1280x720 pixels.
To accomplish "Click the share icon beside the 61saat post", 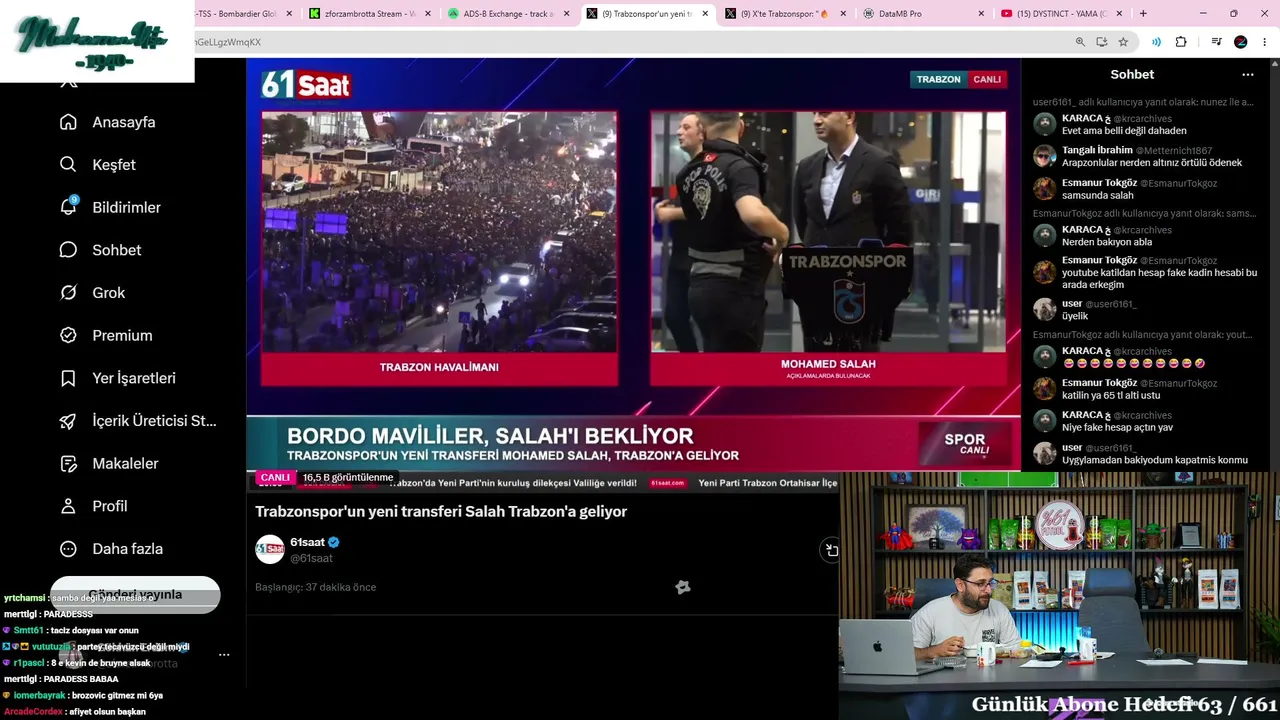I will 830,549.
